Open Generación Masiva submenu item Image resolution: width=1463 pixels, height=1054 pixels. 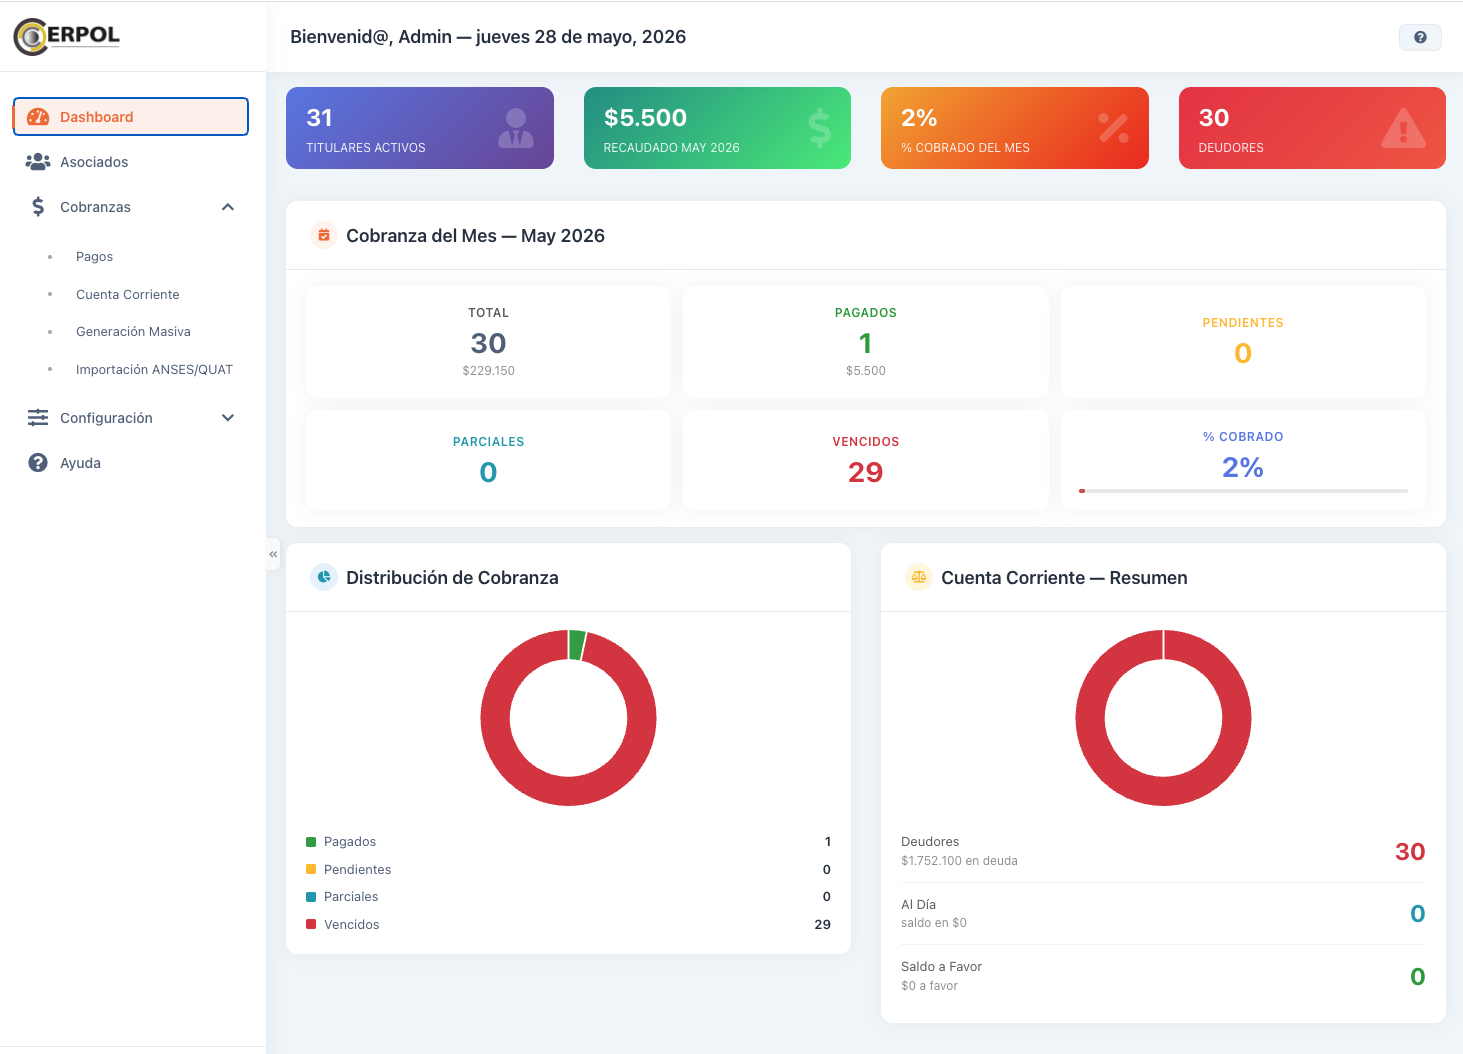133,332
